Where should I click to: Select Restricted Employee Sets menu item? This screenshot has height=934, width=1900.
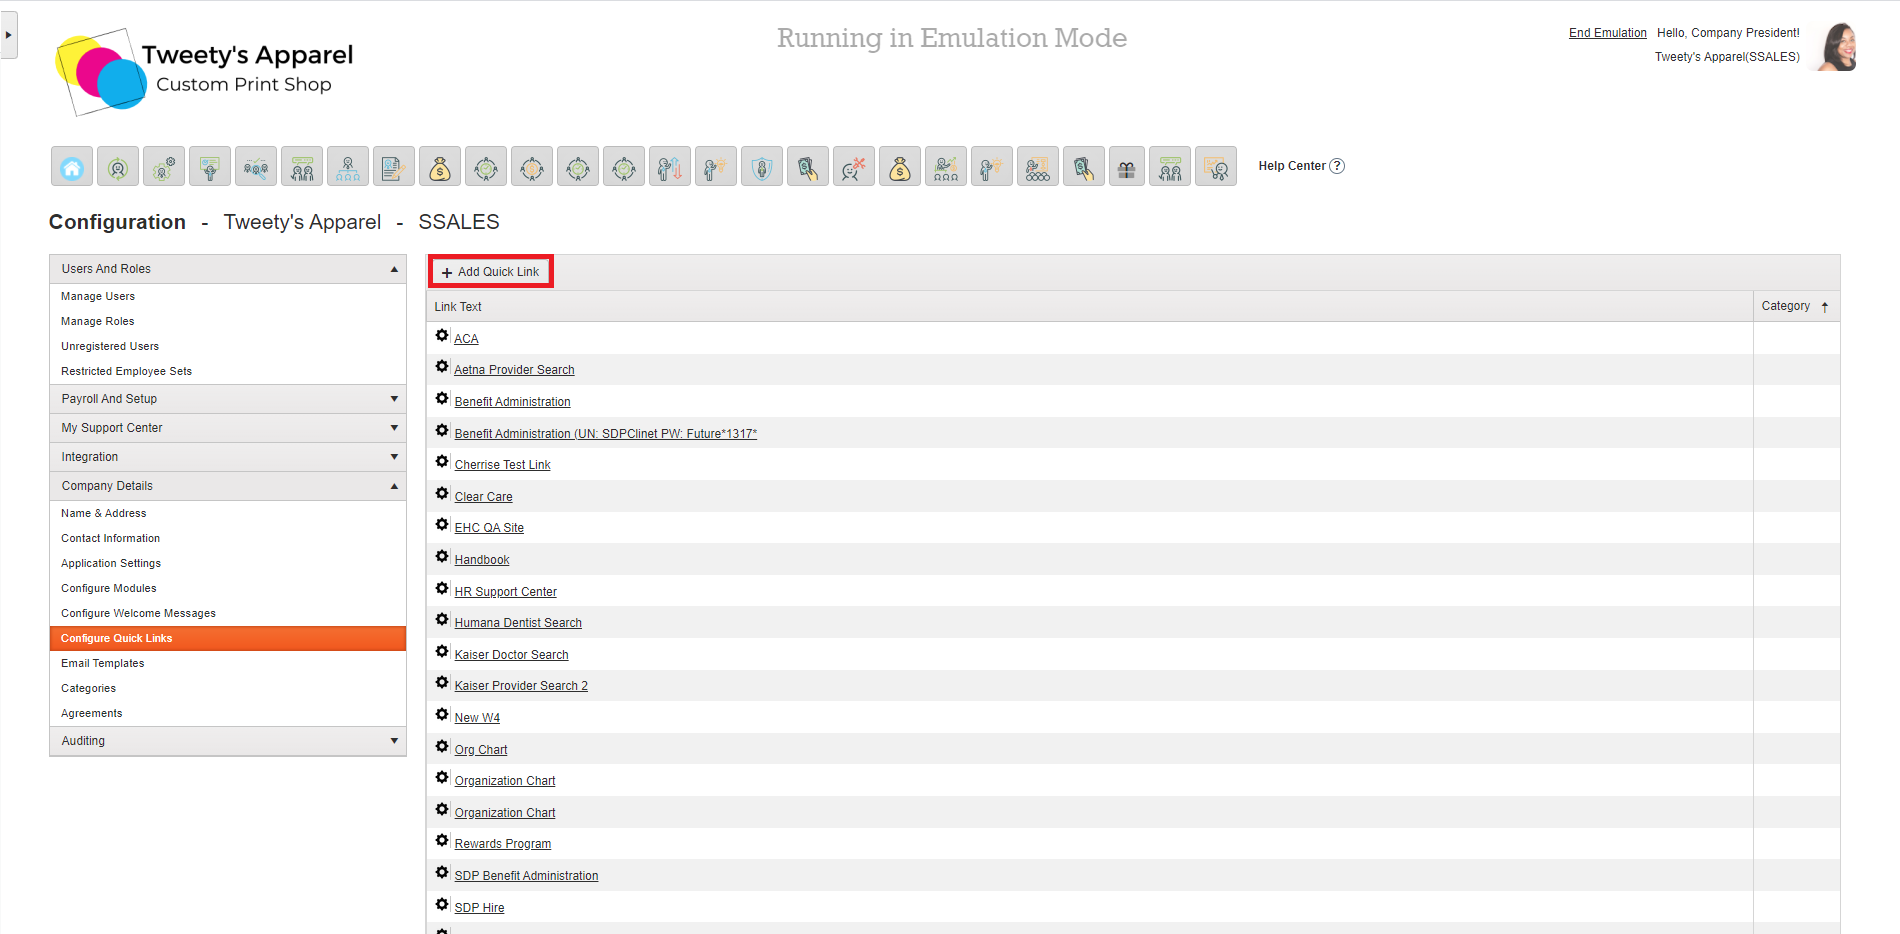tap(126, 371)
